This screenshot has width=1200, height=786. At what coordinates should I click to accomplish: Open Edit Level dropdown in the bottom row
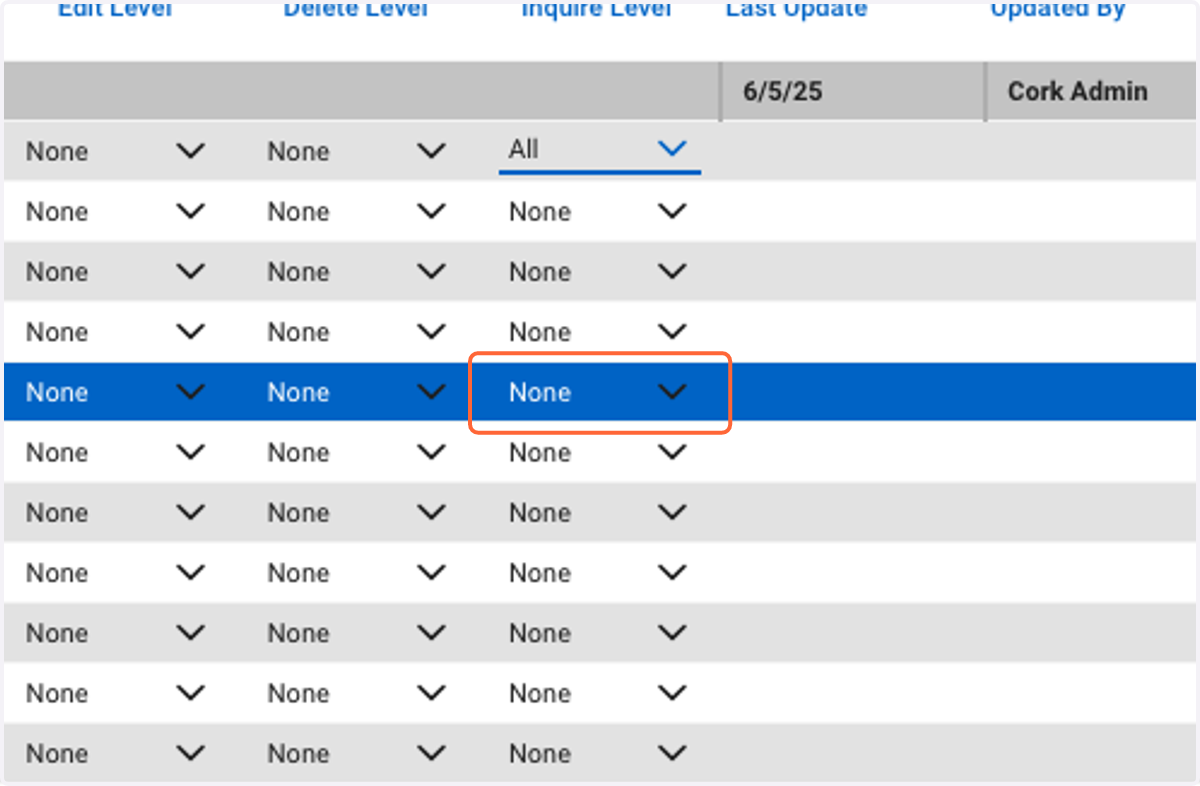115,753
